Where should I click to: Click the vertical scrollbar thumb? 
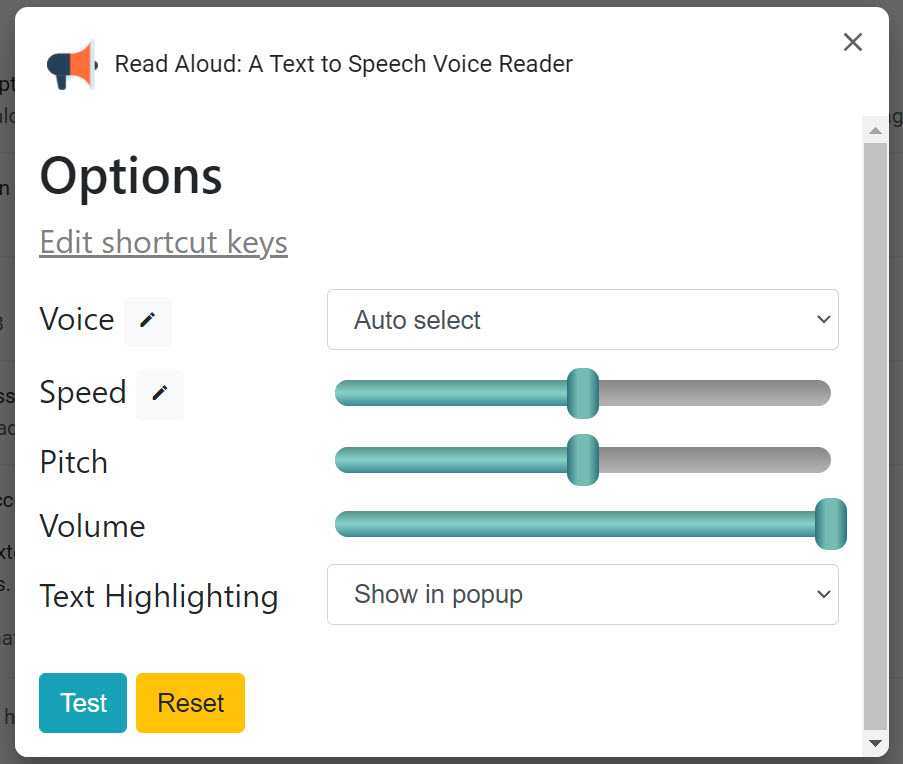coord(875,436)
